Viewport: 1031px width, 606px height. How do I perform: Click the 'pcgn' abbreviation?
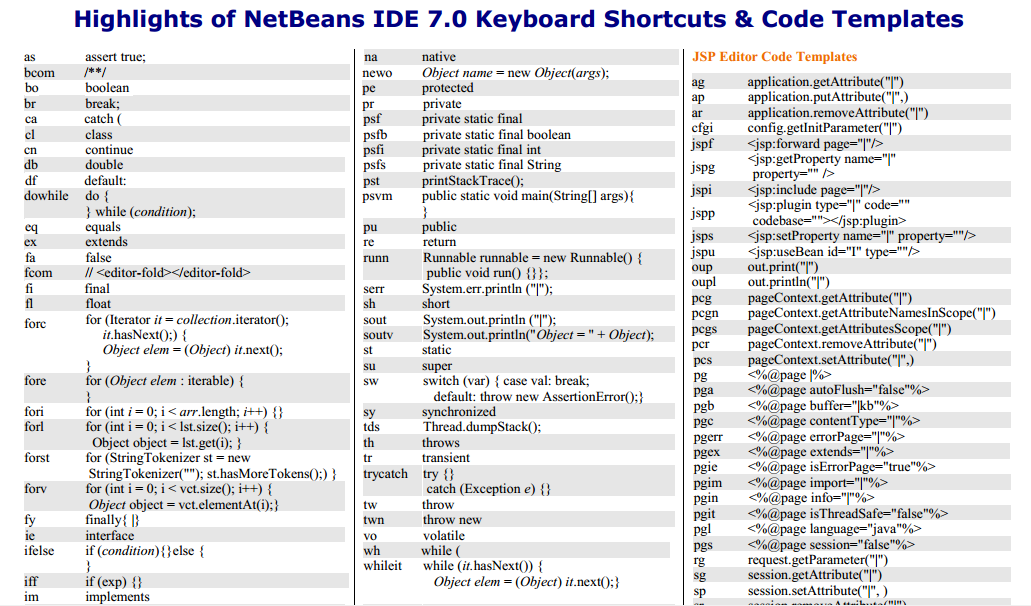coord(705,314)
